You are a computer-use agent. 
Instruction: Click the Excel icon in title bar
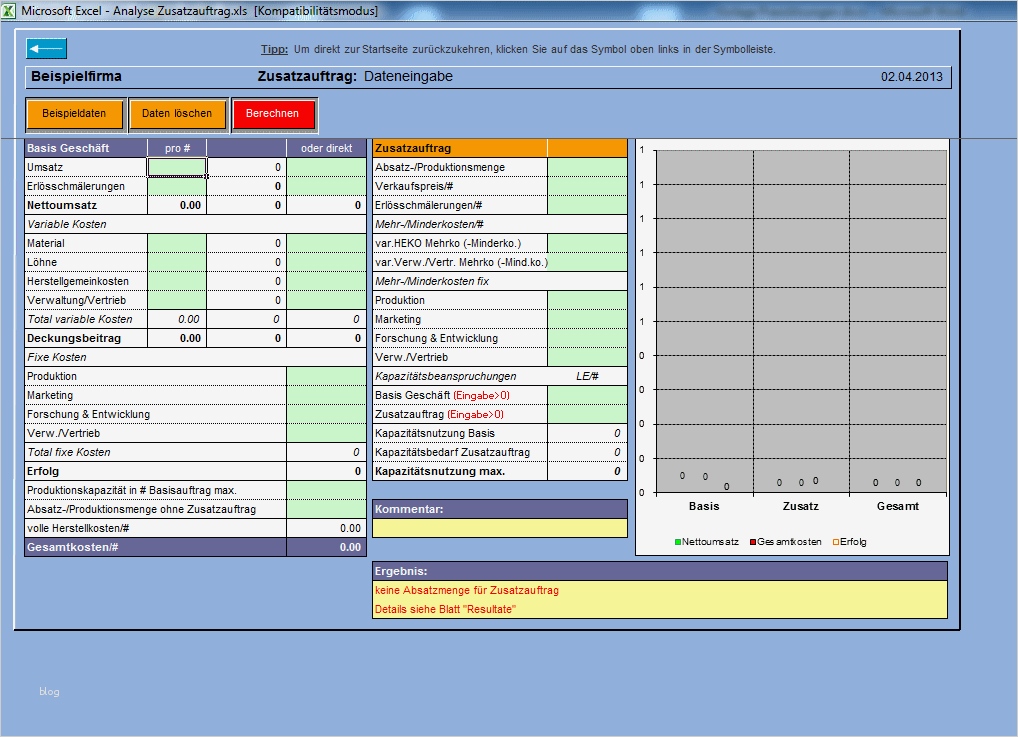point(8,10)
